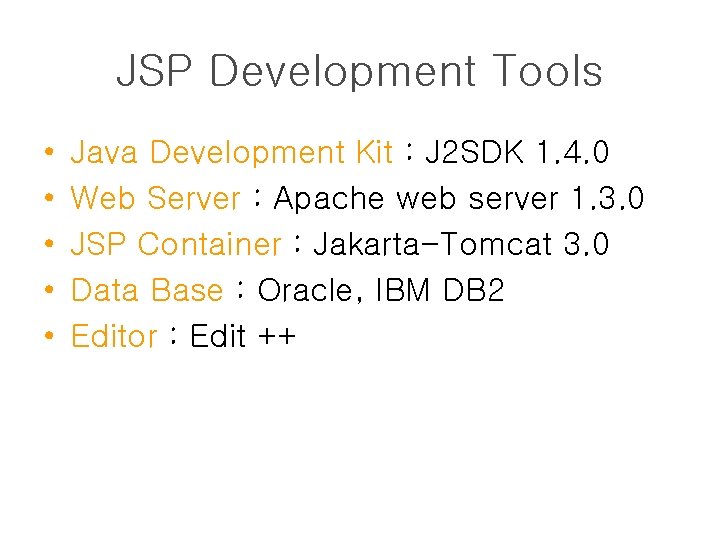The width and height of the screenshot is (720, 540).
Task: Click the text 'Jakarta-Tomcat 3.0'
Action: pyautogui.click(x=461, y=244)
